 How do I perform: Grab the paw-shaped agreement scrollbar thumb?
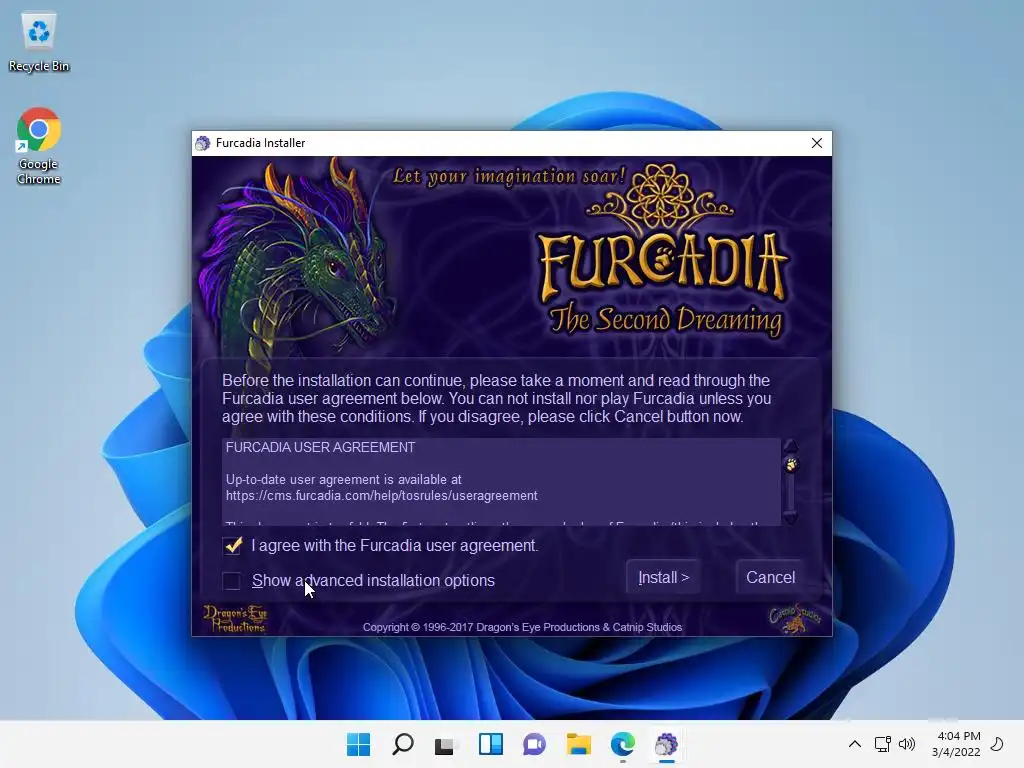click(x=791, y=465)
